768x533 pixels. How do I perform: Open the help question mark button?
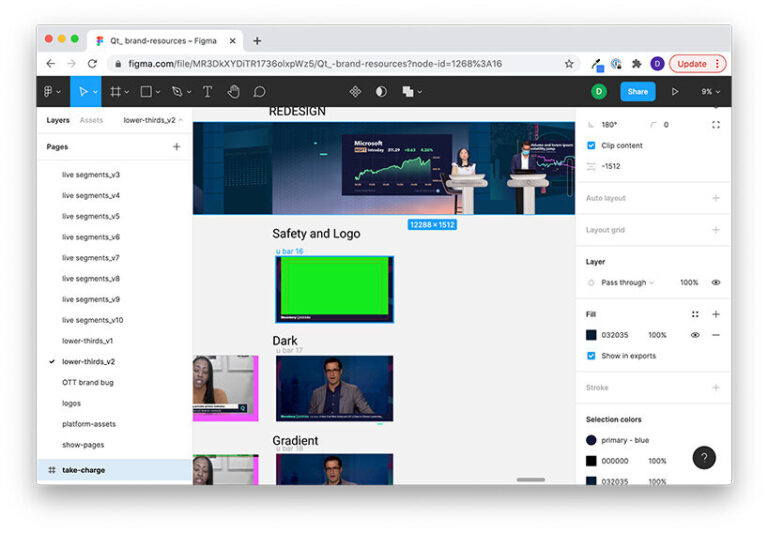(704, 457)
